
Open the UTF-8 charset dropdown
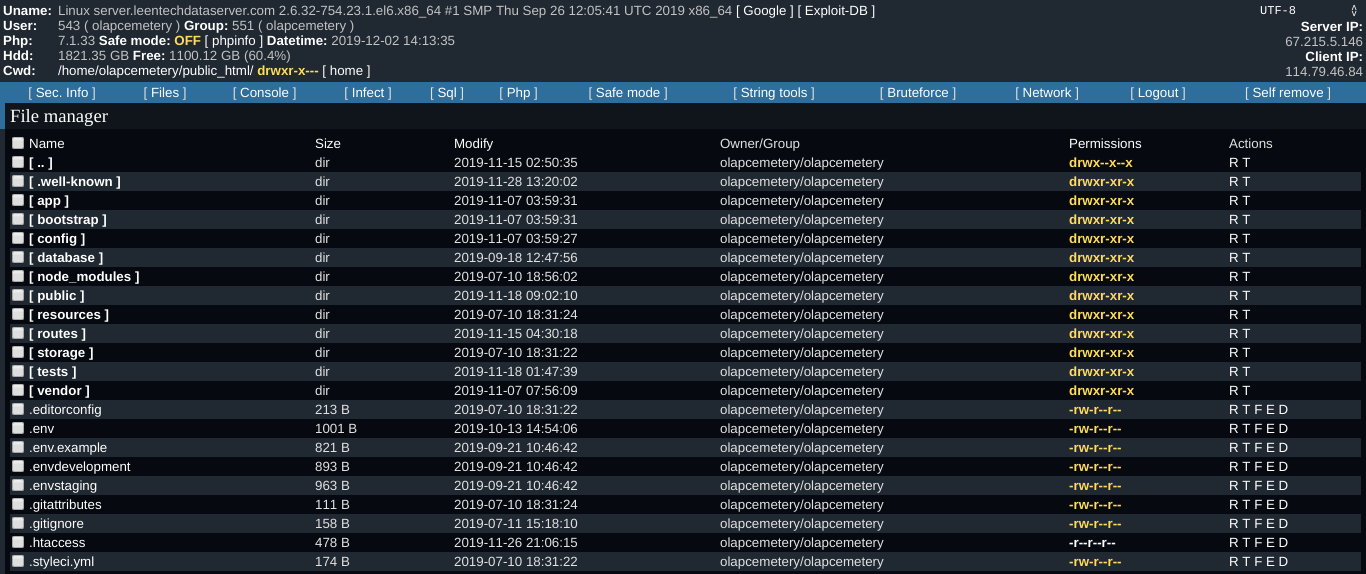(x=1308, y=10)
